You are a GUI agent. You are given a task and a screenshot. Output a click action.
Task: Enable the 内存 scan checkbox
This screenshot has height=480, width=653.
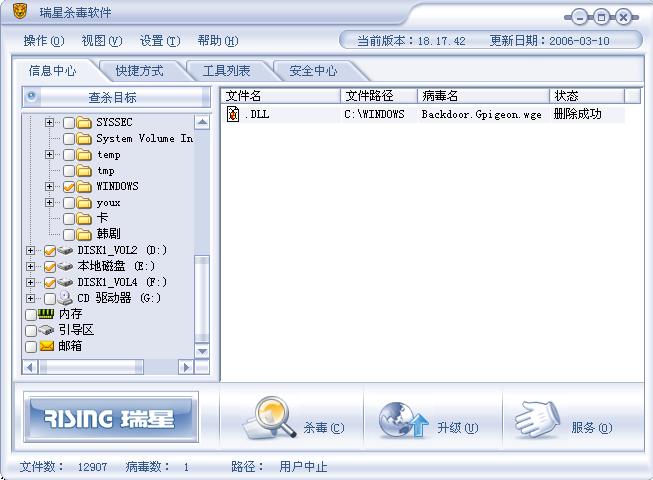coord(31,314)
